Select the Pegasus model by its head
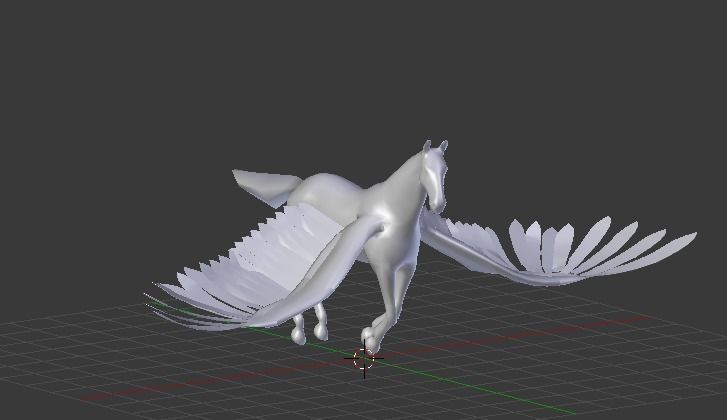 click(434, 176)
